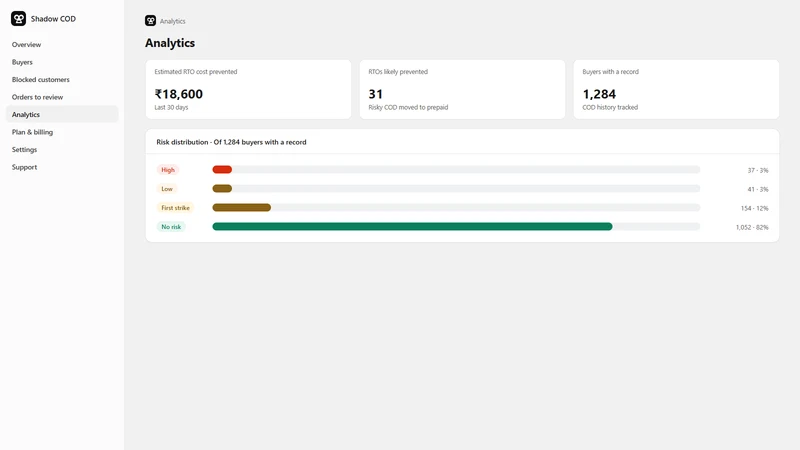Click the Analytics page heading
Screen dimensions: 800x450
click(170, 43)
